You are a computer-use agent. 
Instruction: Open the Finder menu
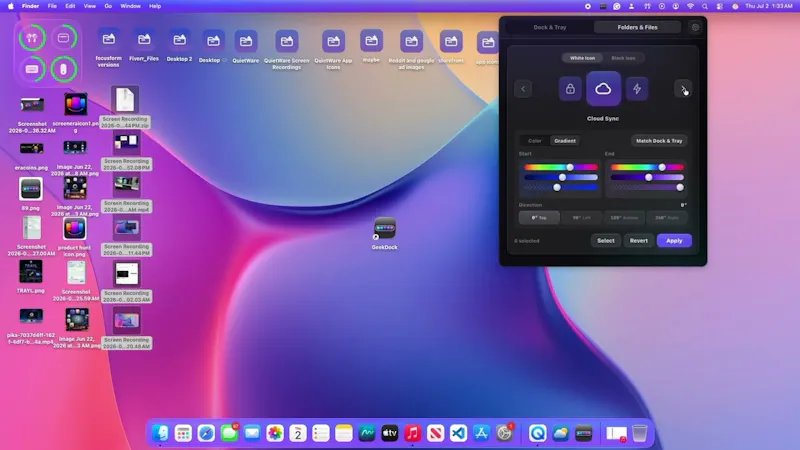coord(30,6)
